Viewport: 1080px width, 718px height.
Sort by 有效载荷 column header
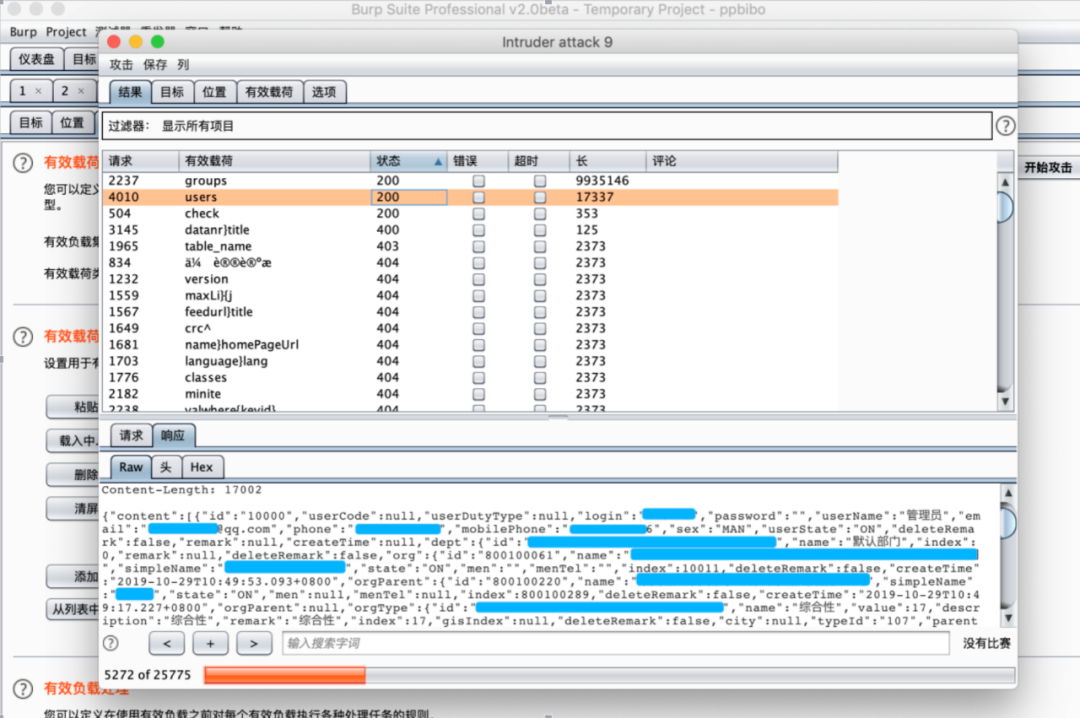[x=274, y=161]
